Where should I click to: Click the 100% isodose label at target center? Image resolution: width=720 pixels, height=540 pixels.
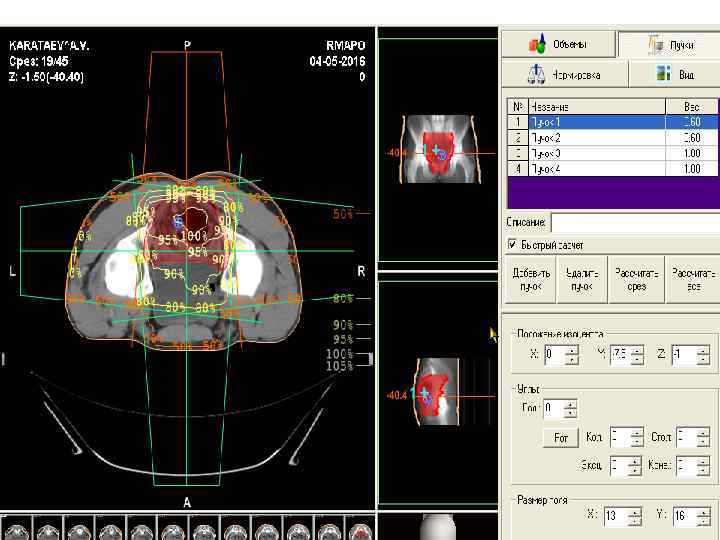click(192, 236)
